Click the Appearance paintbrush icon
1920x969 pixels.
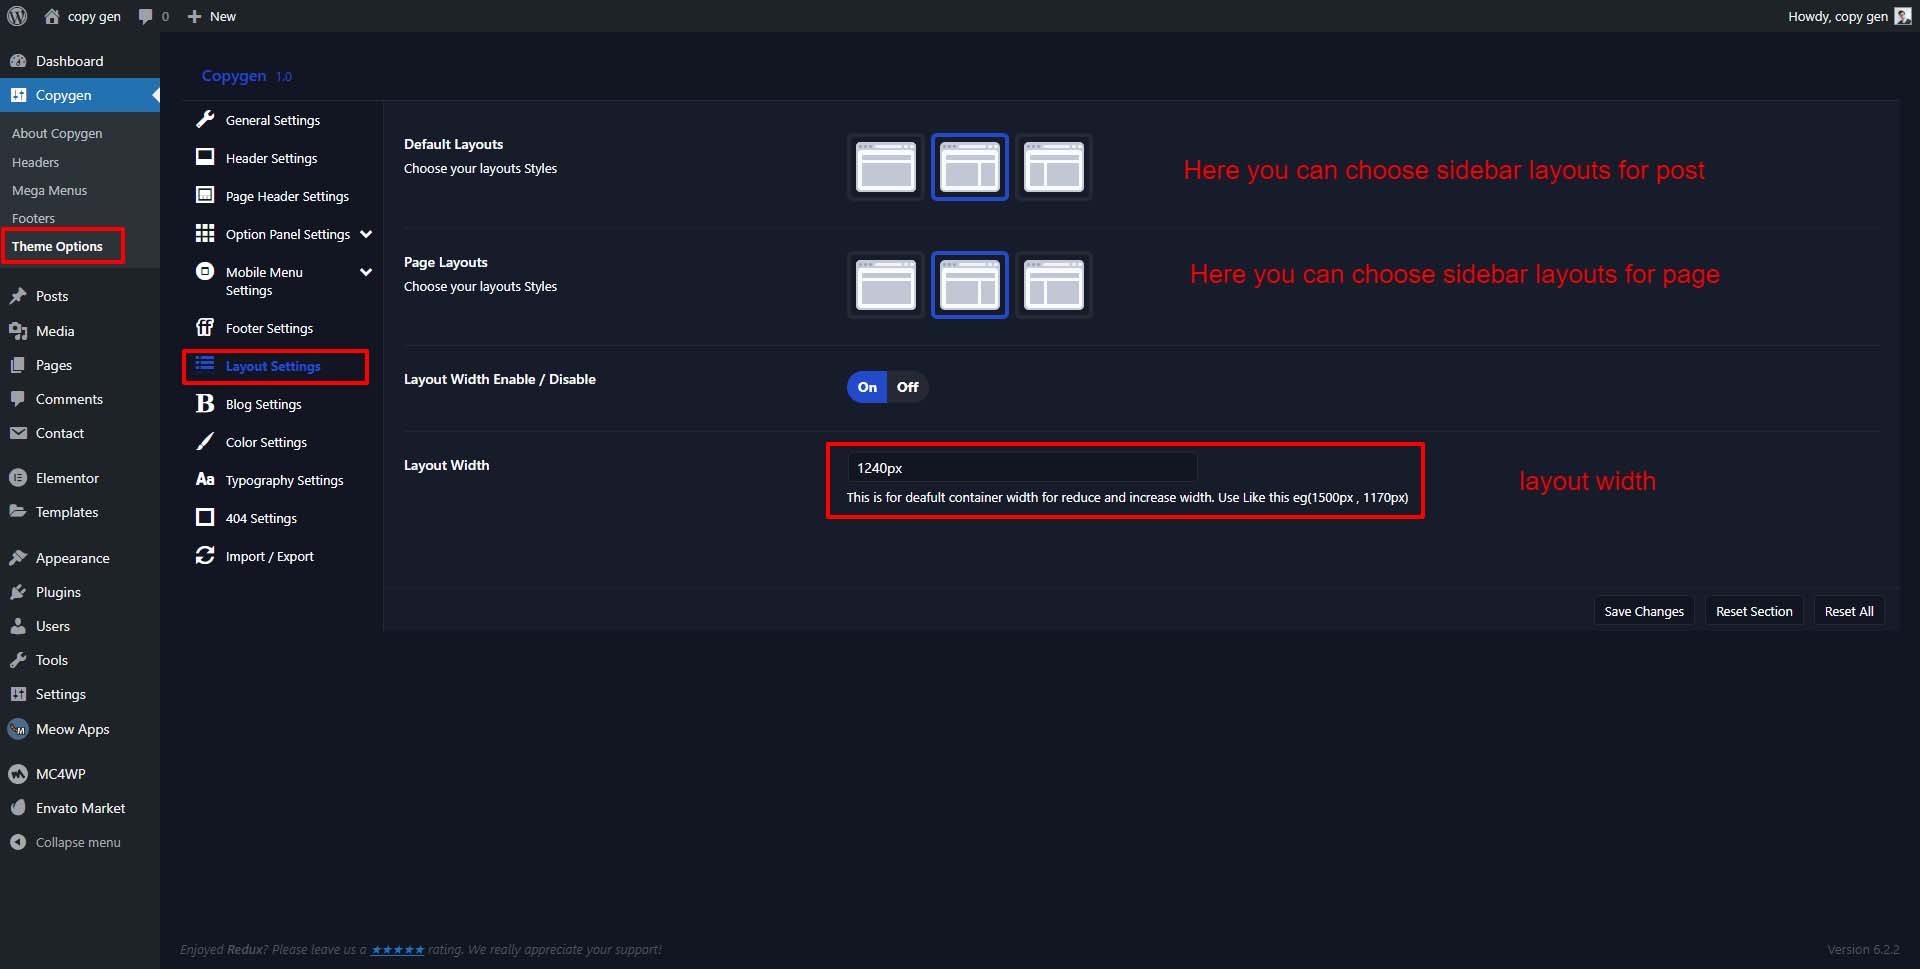(18, 558)
